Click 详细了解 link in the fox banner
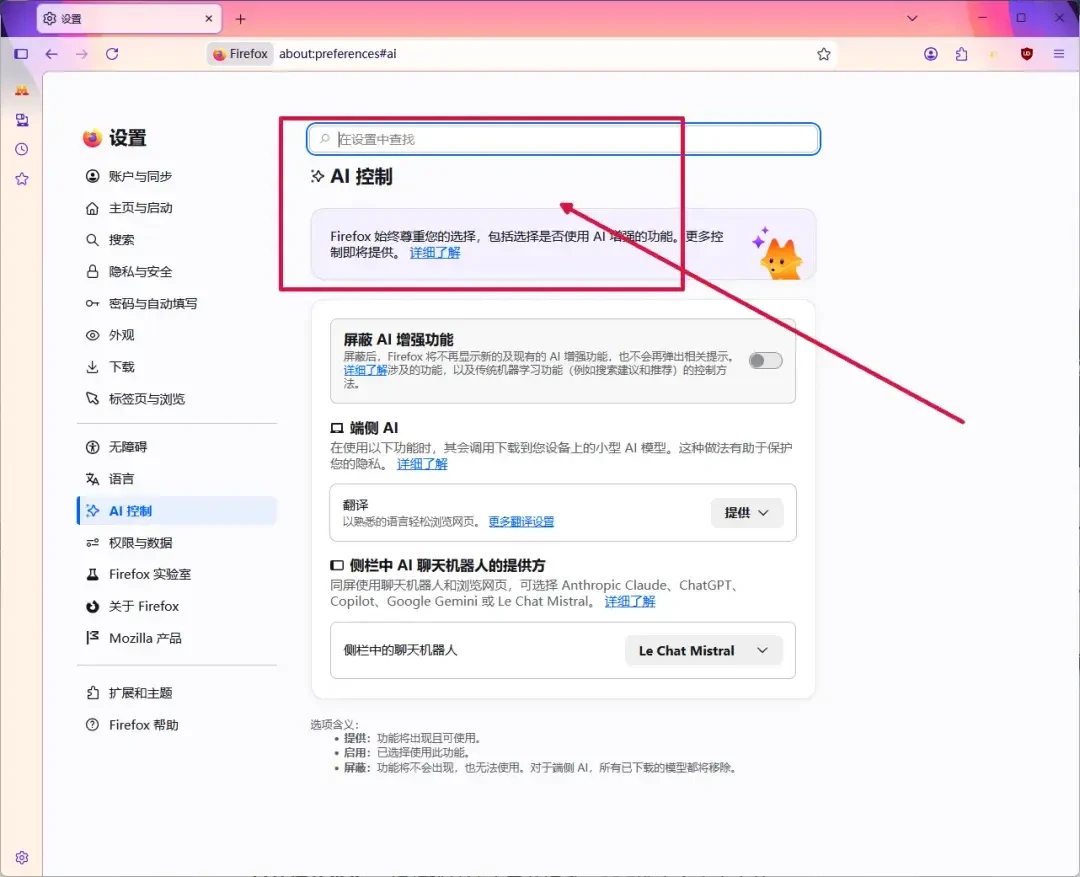Screen dimensions: 1080x877 435,253
